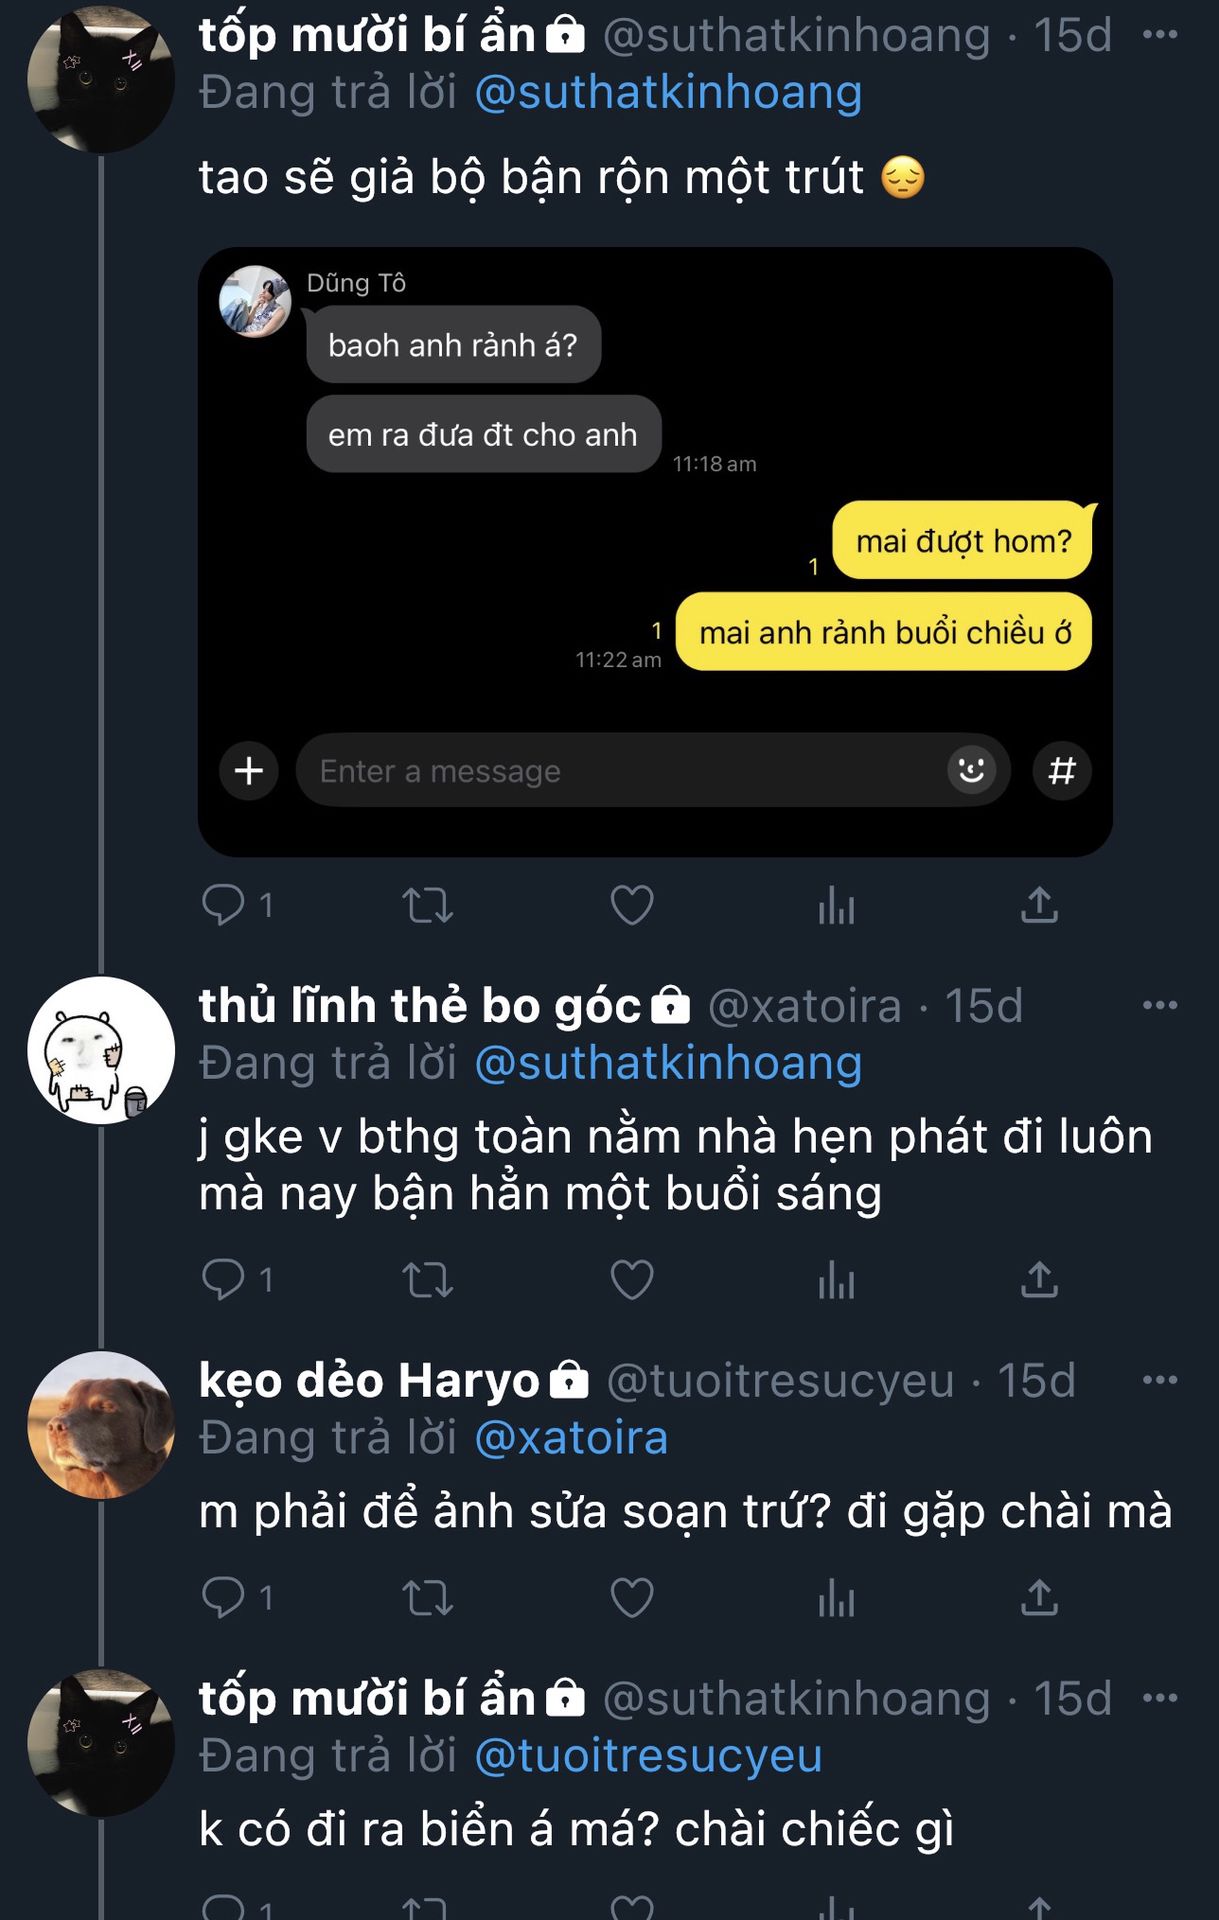The image size is (1219, 1920).
Task: Open the embedded chat screenshot image
Action: (655, 551)
